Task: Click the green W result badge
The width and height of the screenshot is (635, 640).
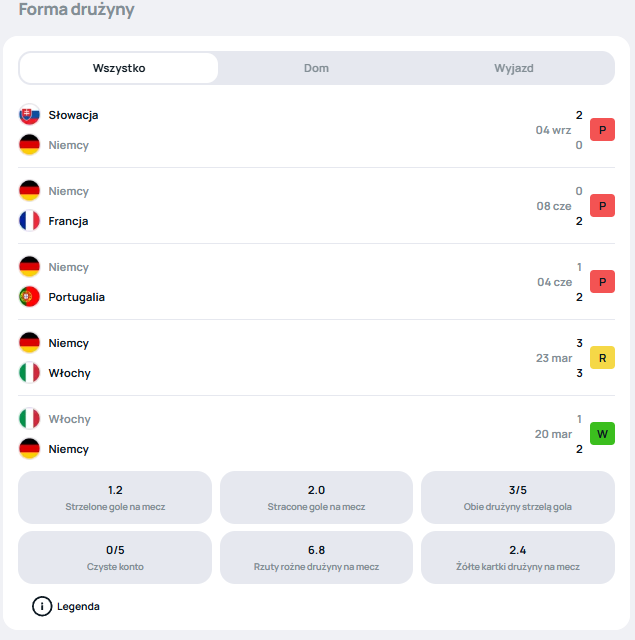Action: click(602, 433)
